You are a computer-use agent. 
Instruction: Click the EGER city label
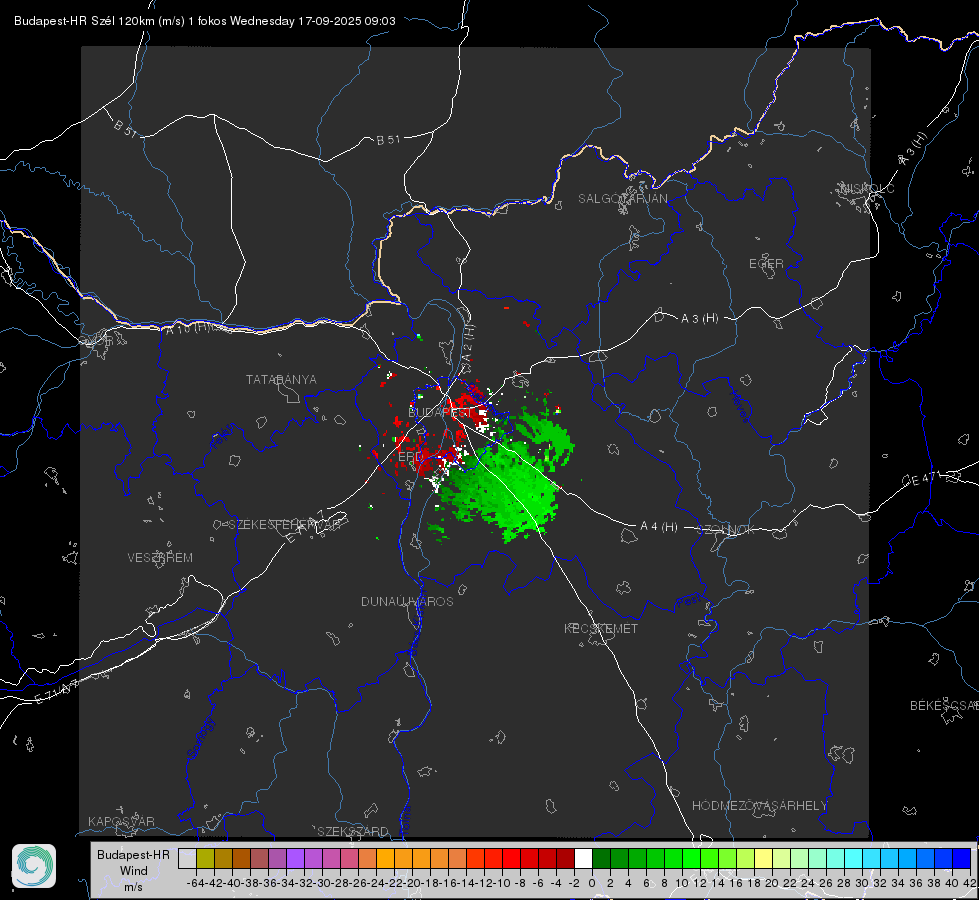766,264
